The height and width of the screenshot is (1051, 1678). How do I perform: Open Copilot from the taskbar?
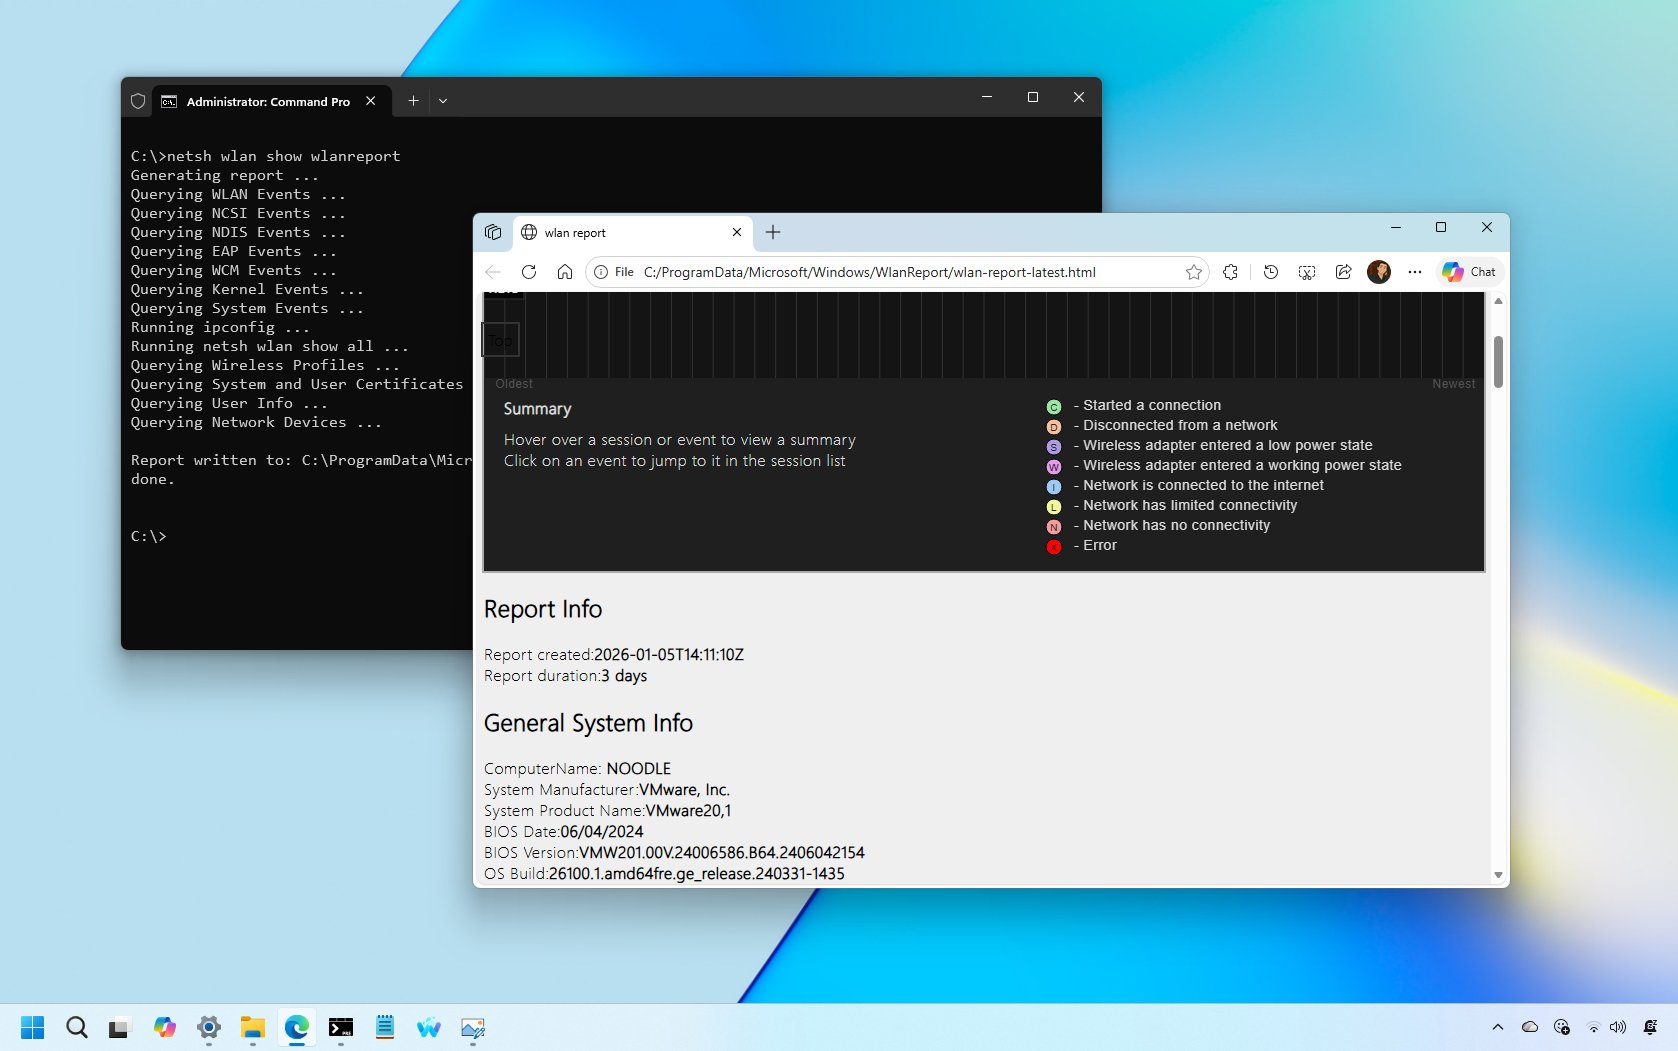(165, 1028)
